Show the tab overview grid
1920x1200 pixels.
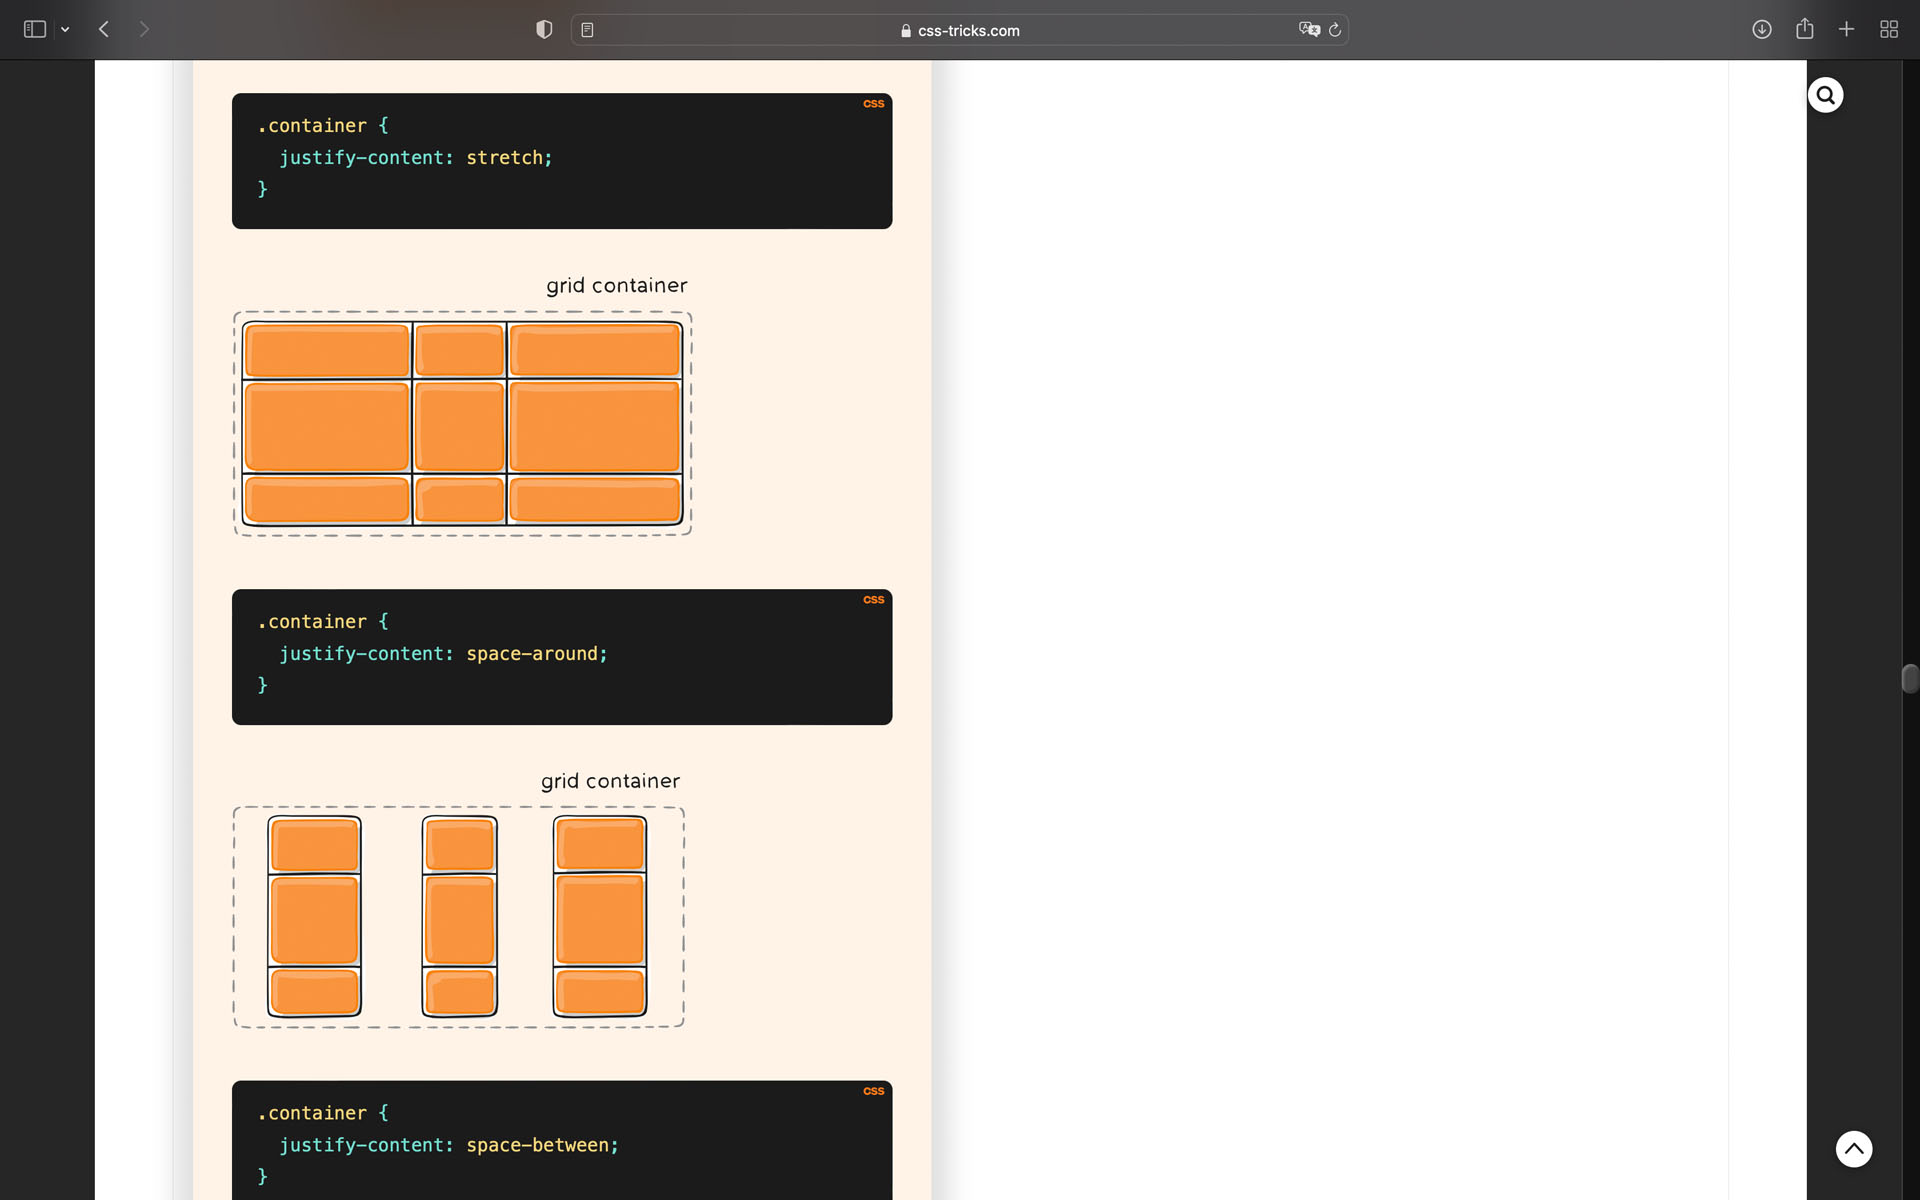tap(1889, 30)
